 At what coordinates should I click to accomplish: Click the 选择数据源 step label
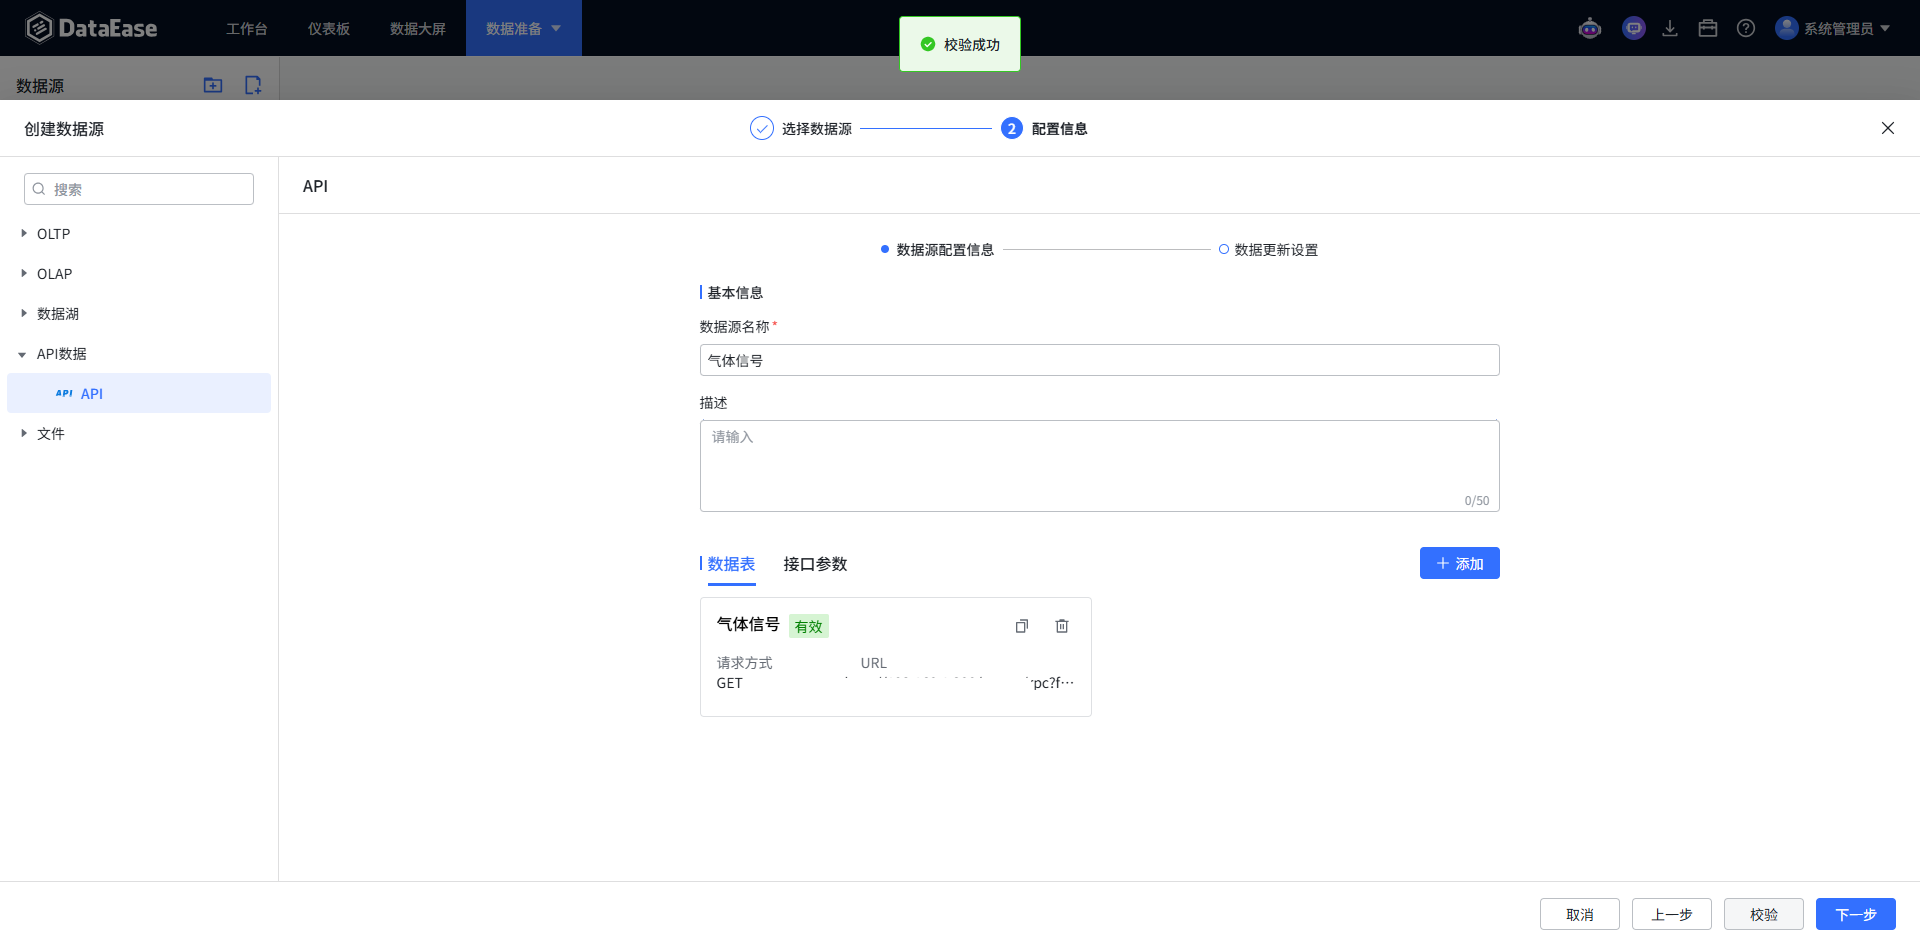pos(817,128)
